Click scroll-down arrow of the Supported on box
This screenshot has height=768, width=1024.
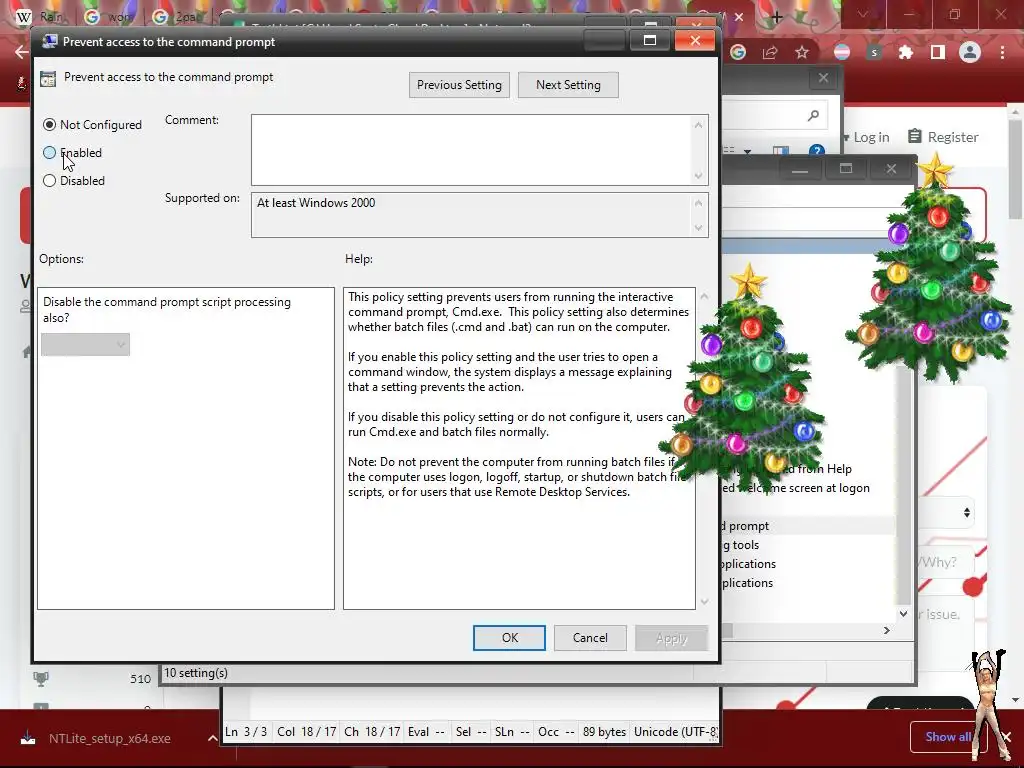pyautogui.click(x=699, y=227)
